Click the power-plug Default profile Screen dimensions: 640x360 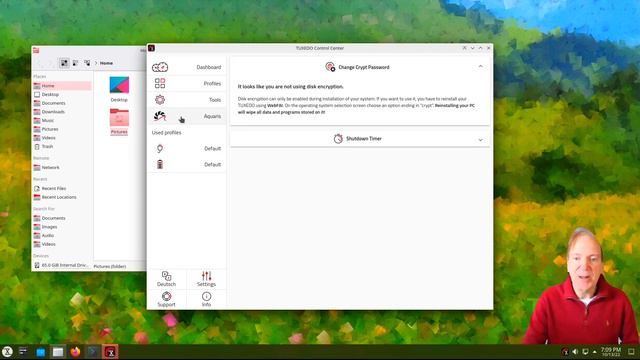187,149
